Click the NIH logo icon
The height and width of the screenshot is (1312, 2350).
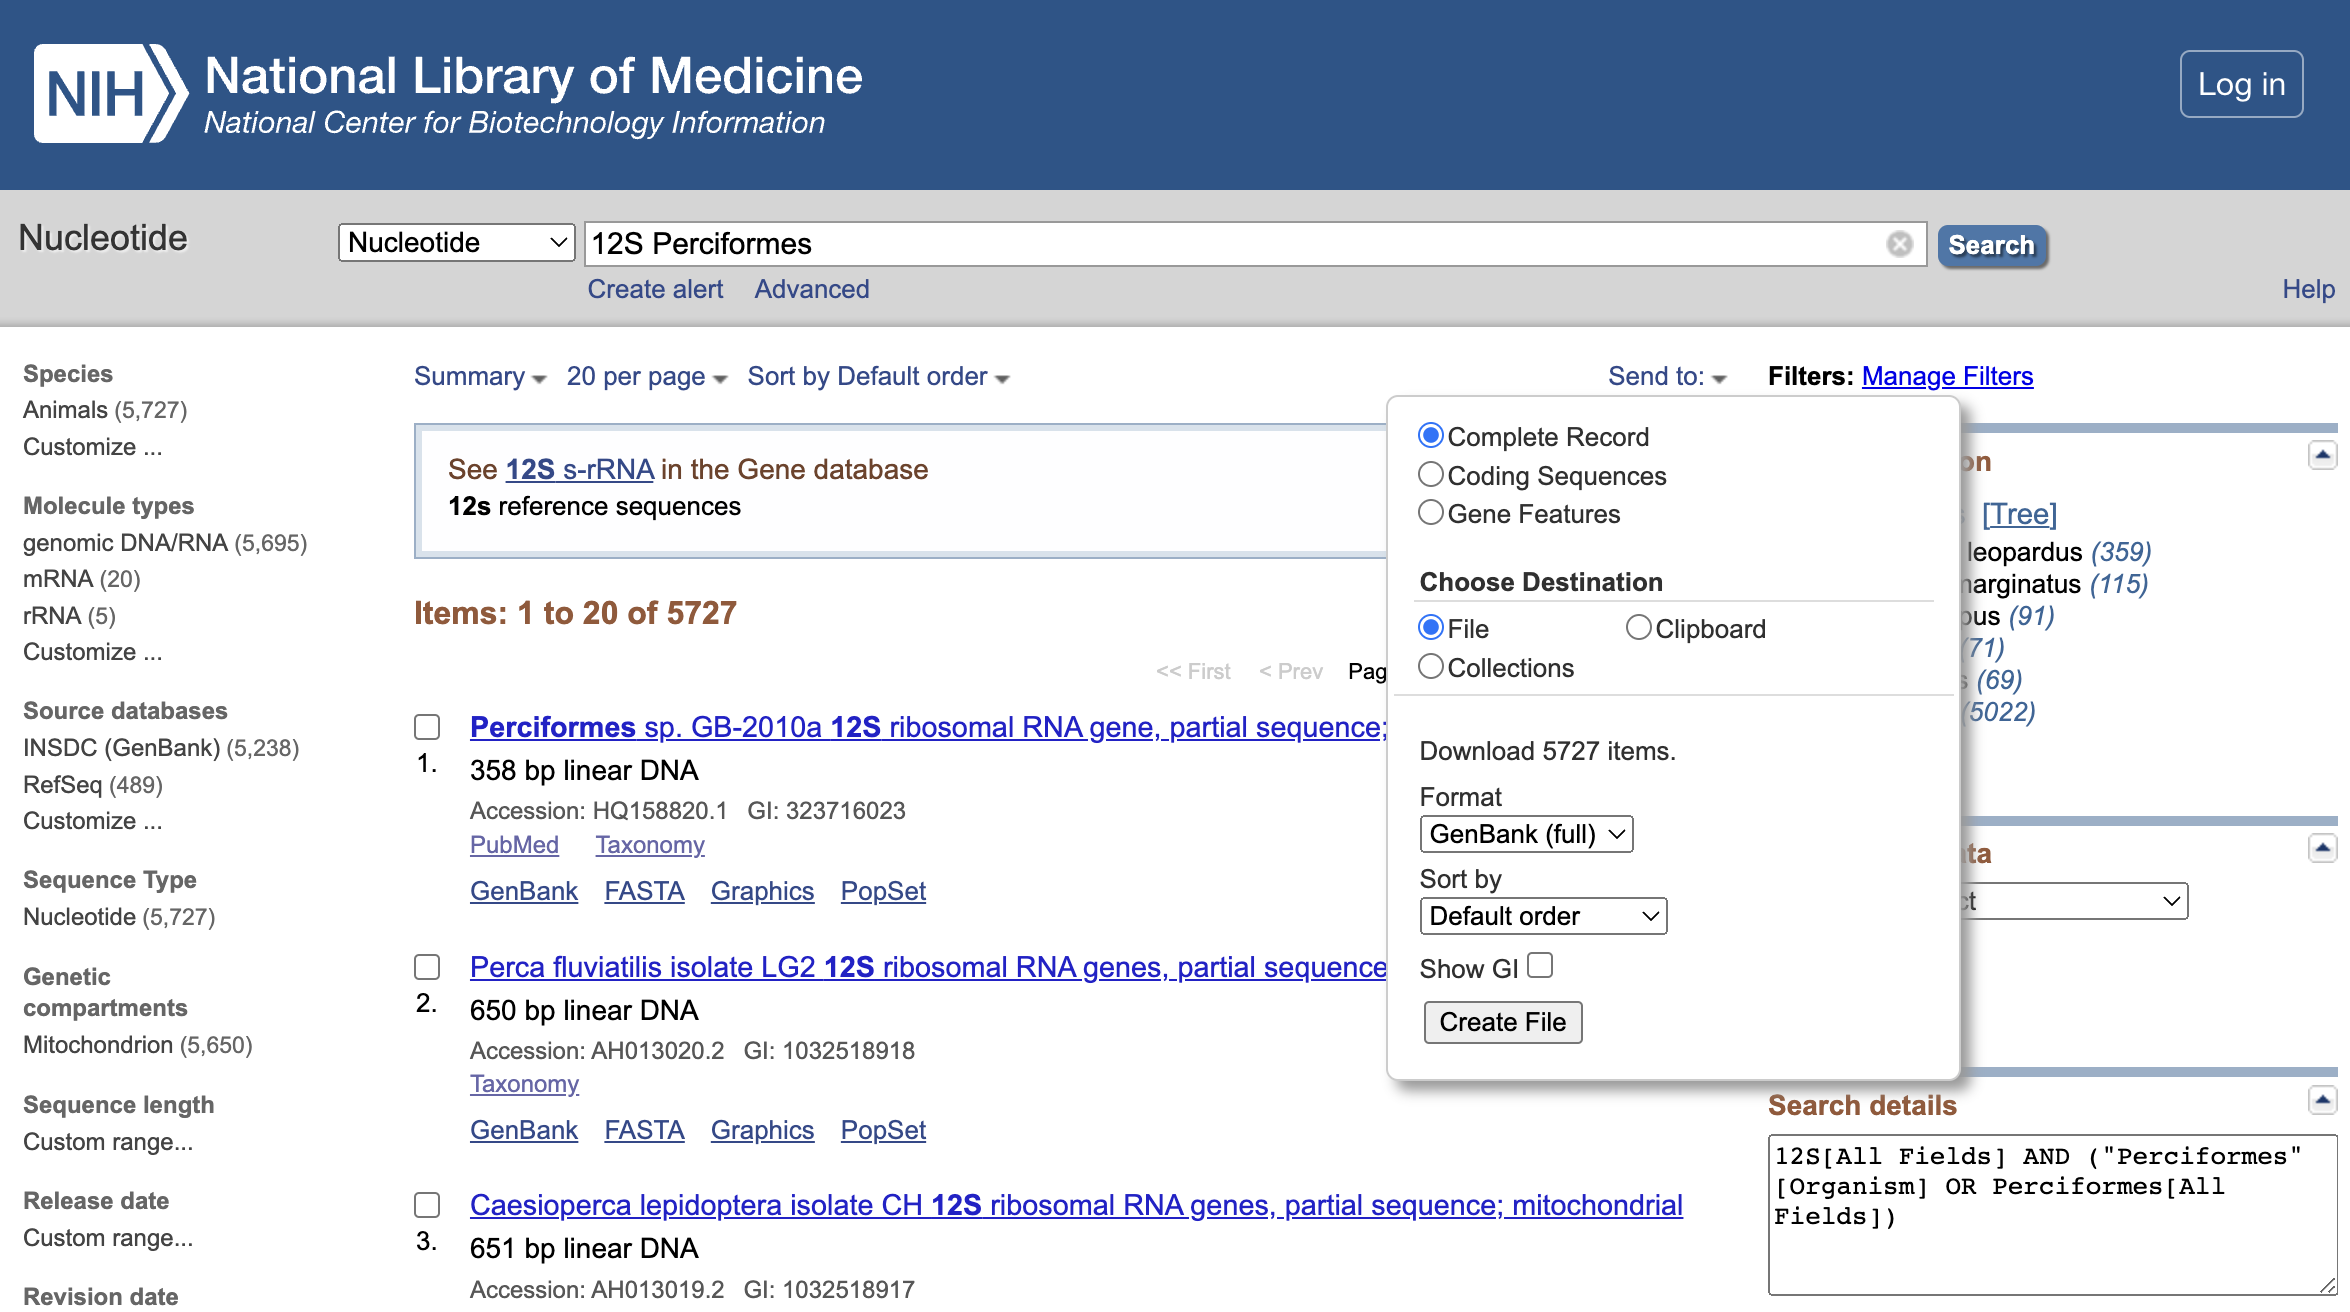point(110,94)
